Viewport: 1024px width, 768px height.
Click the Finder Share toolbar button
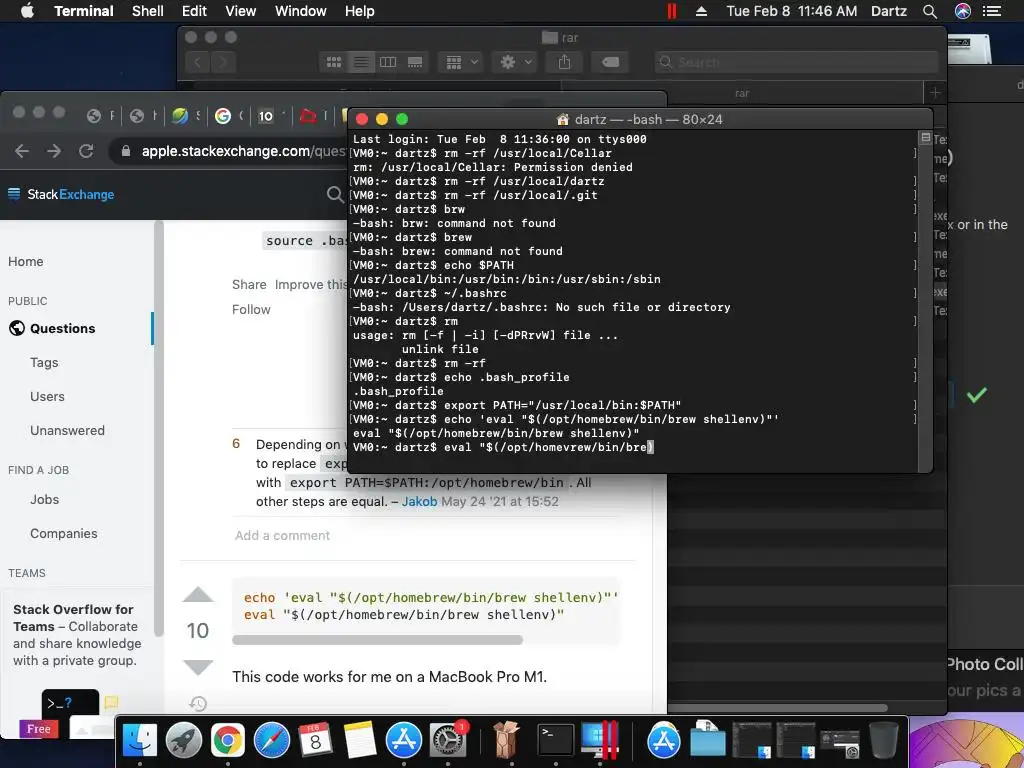(x=564, y=62)
